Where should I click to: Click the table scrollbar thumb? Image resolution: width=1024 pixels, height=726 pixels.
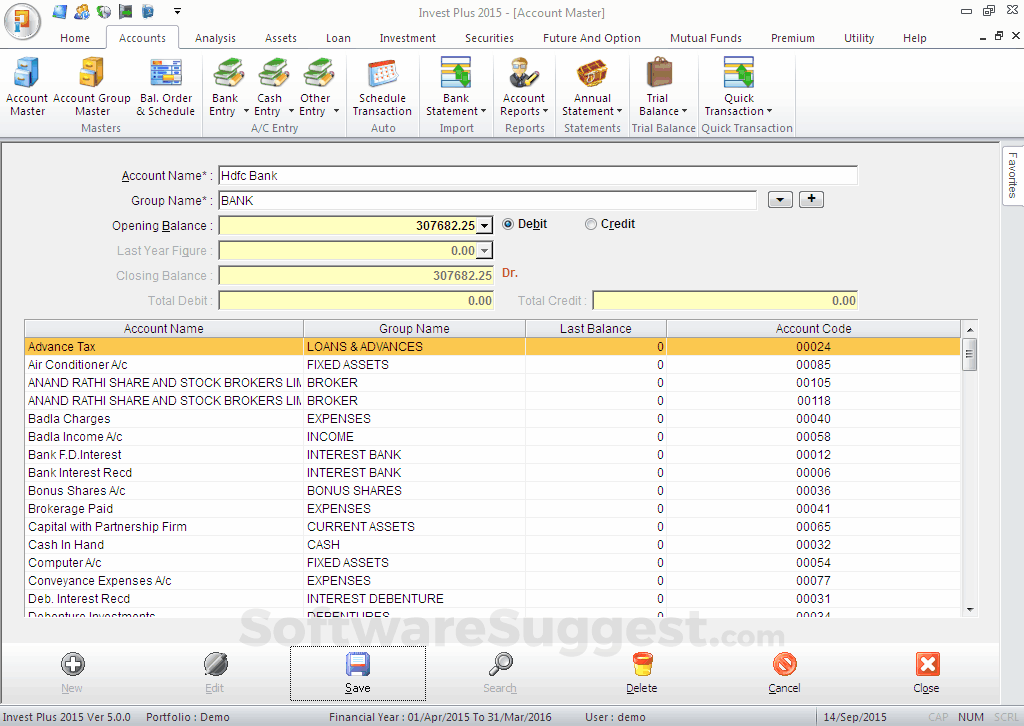[970, 355]
